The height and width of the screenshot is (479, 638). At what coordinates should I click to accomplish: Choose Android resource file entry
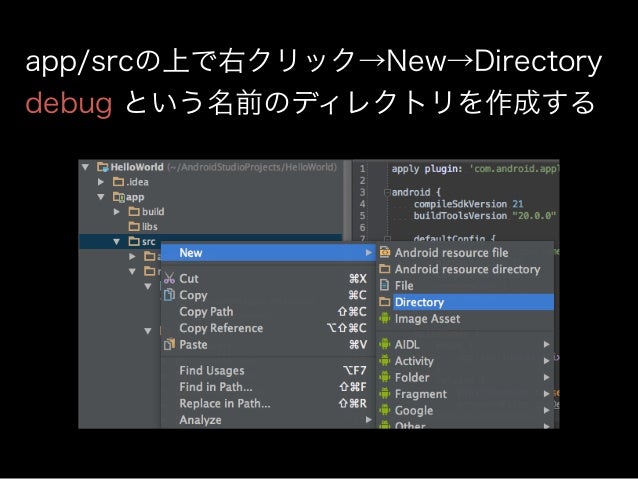tap(466, 253)
